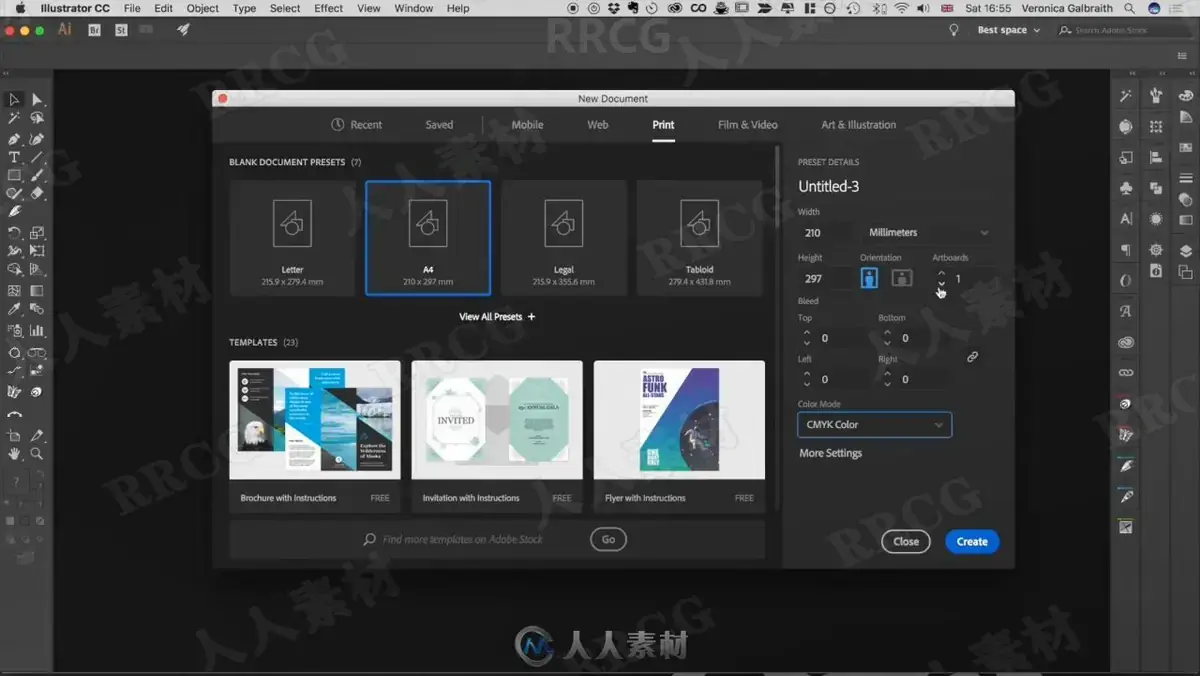Open Adobe Bridge with the Br icon

pos(94,30)
